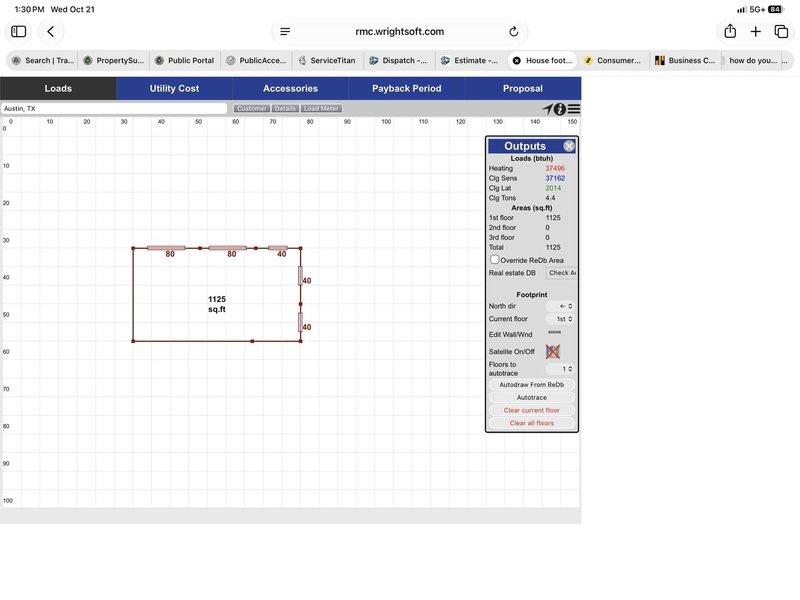Go back with the browser back arrow

pyautogui.click(x=51, y=32)
